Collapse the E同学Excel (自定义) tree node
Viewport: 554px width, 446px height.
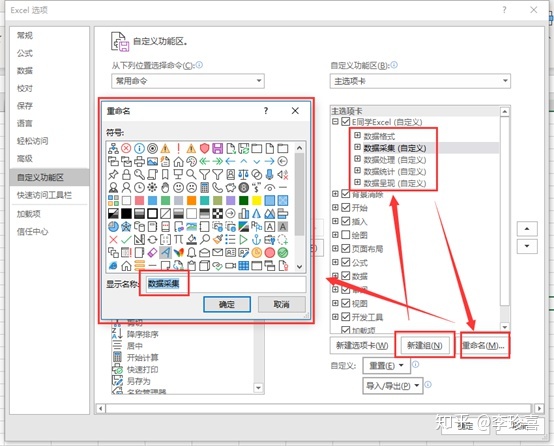tap(335, 122)
